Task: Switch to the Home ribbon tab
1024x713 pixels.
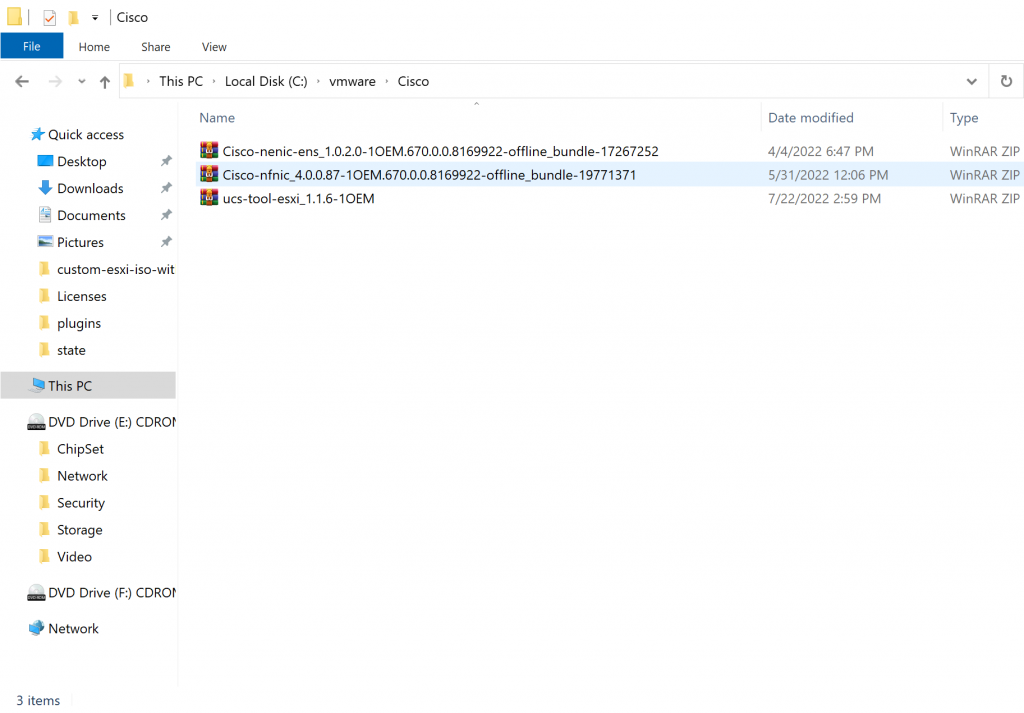Action: [x=94, y=46]
